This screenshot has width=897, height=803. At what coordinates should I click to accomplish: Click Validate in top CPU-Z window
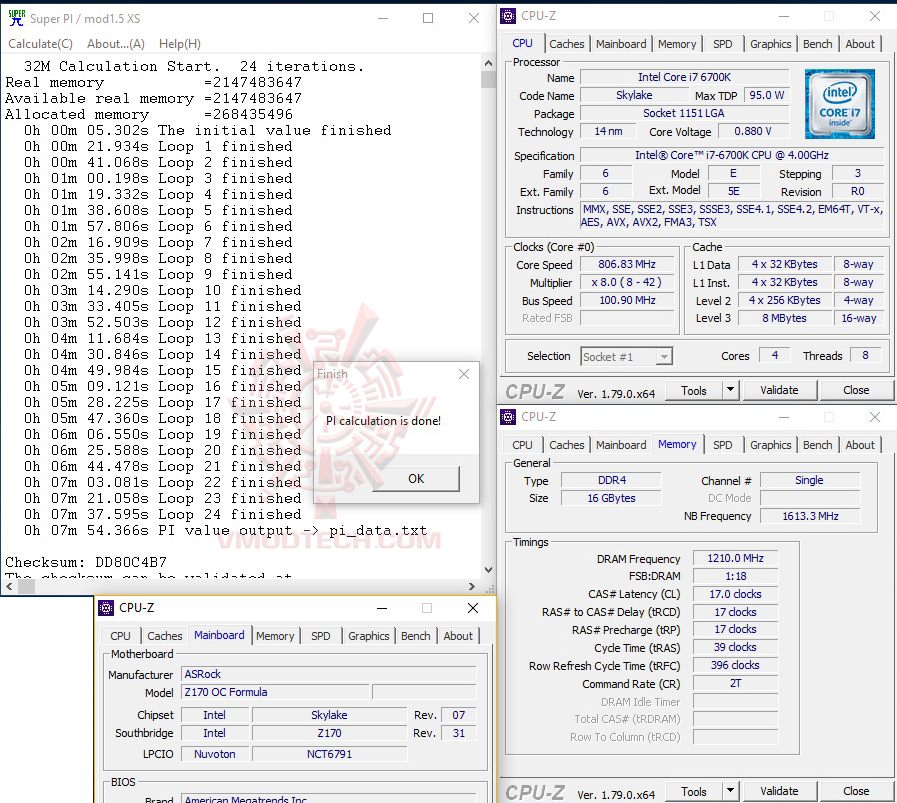tap(779, 390)
